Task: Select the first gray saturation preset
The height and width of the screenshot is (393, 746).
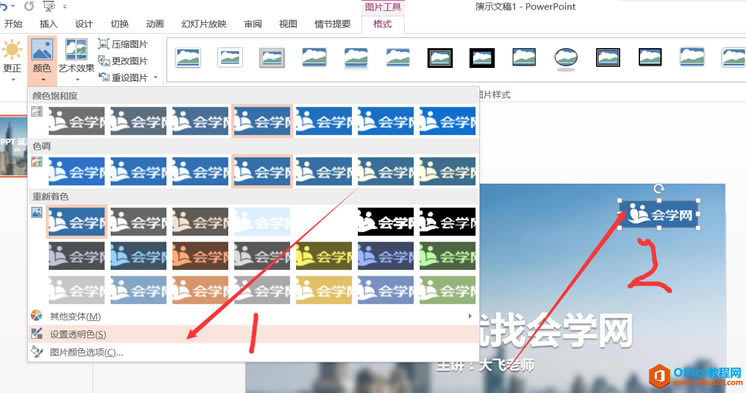Action: pos(77,121)
